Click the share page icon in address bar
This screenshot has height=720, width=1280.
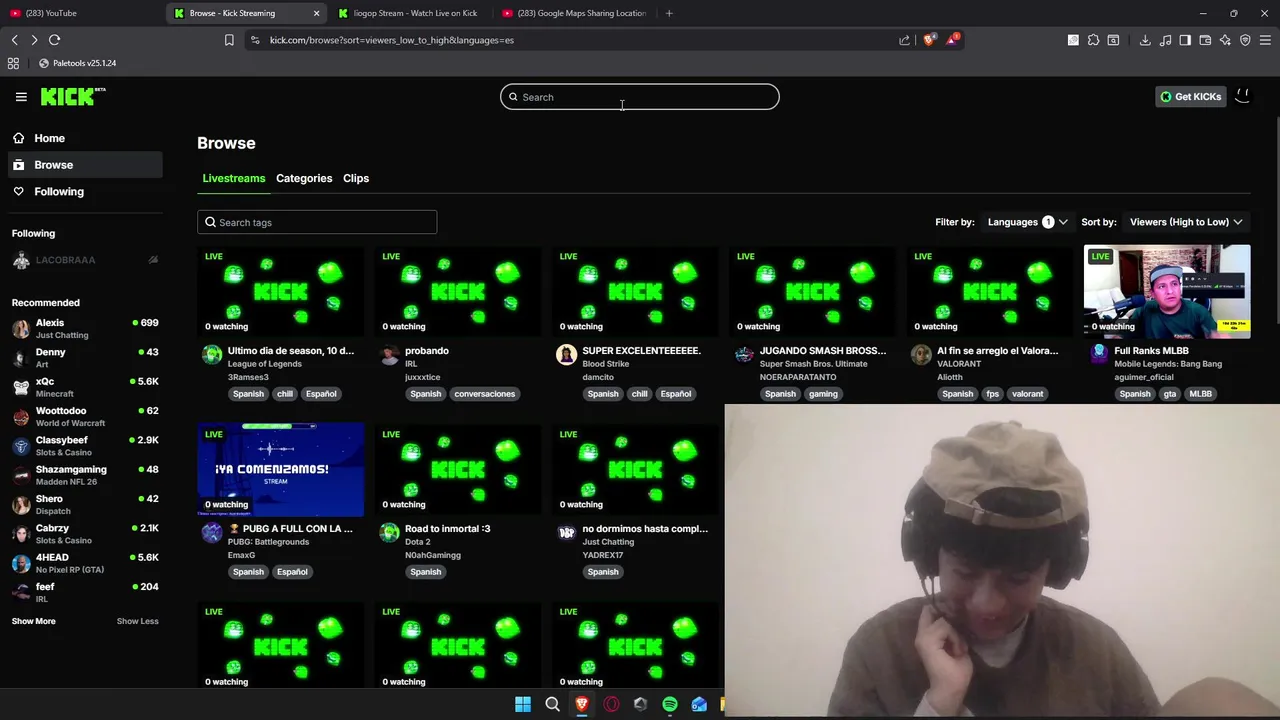904,40
